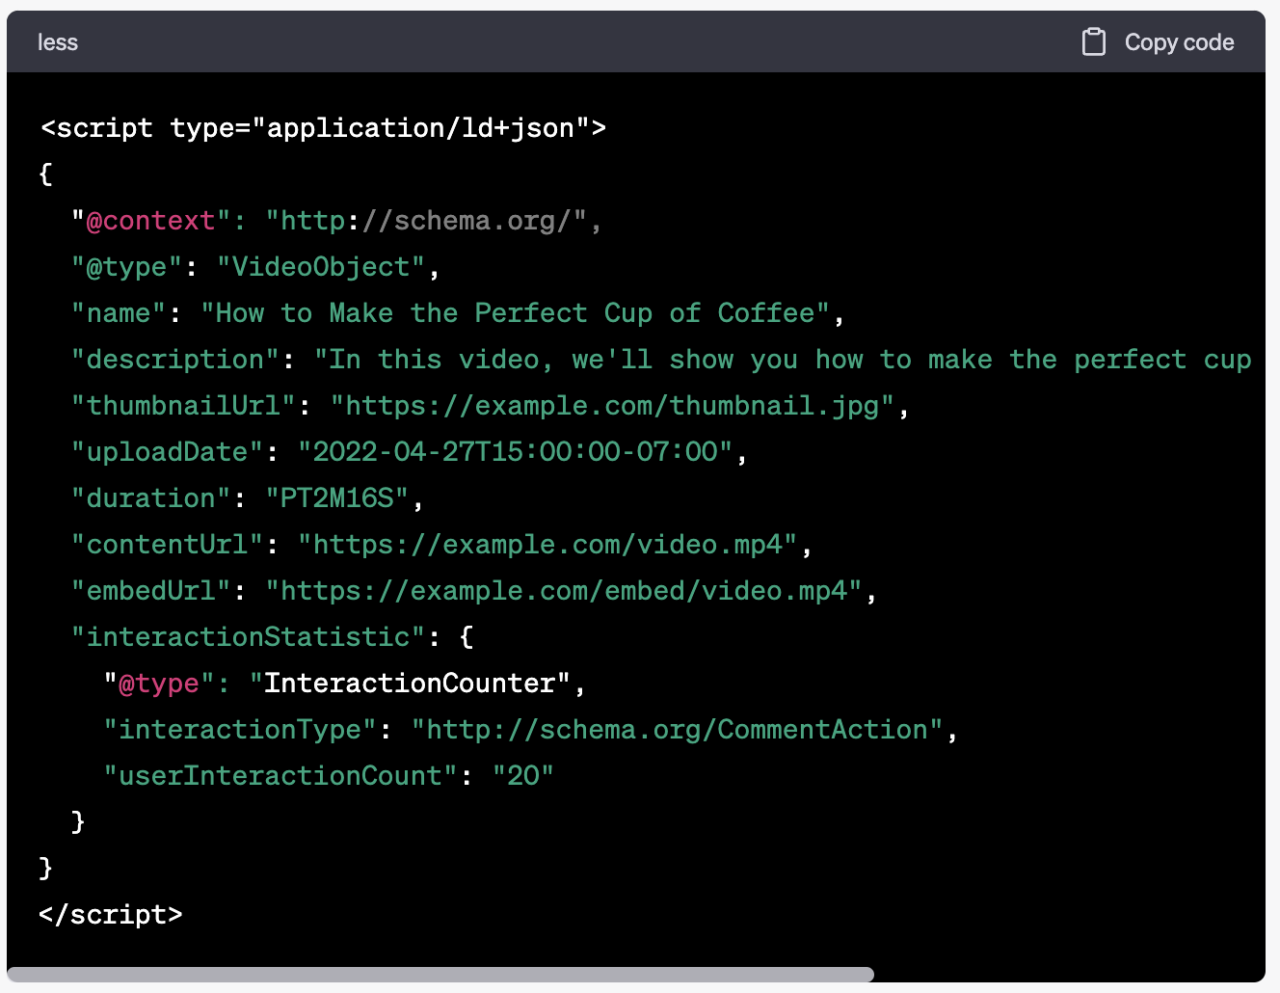Click the description text starting "In this video"

tap(783, 359)
